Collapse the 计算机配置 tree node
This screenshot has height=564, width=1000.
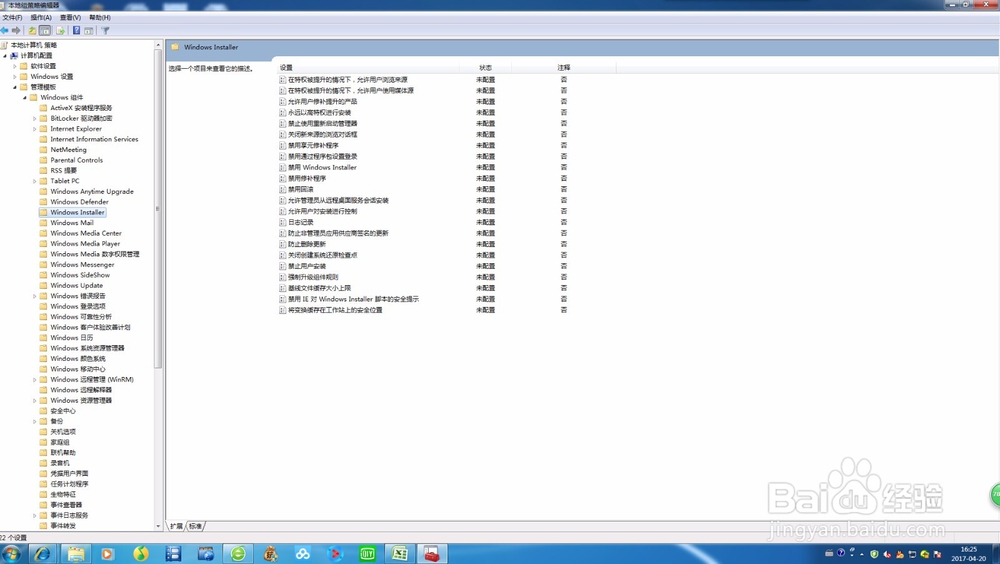tap(5, 56)
